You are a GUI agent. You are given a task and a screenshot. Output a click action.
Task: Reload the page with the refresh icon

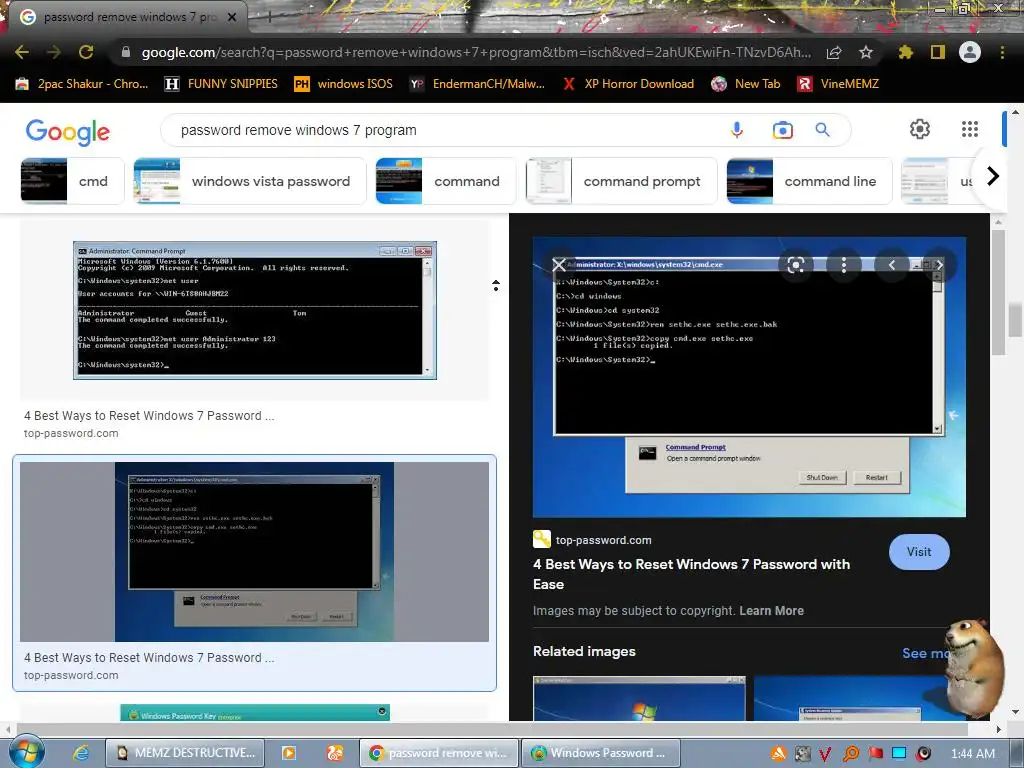click(86, 52)
